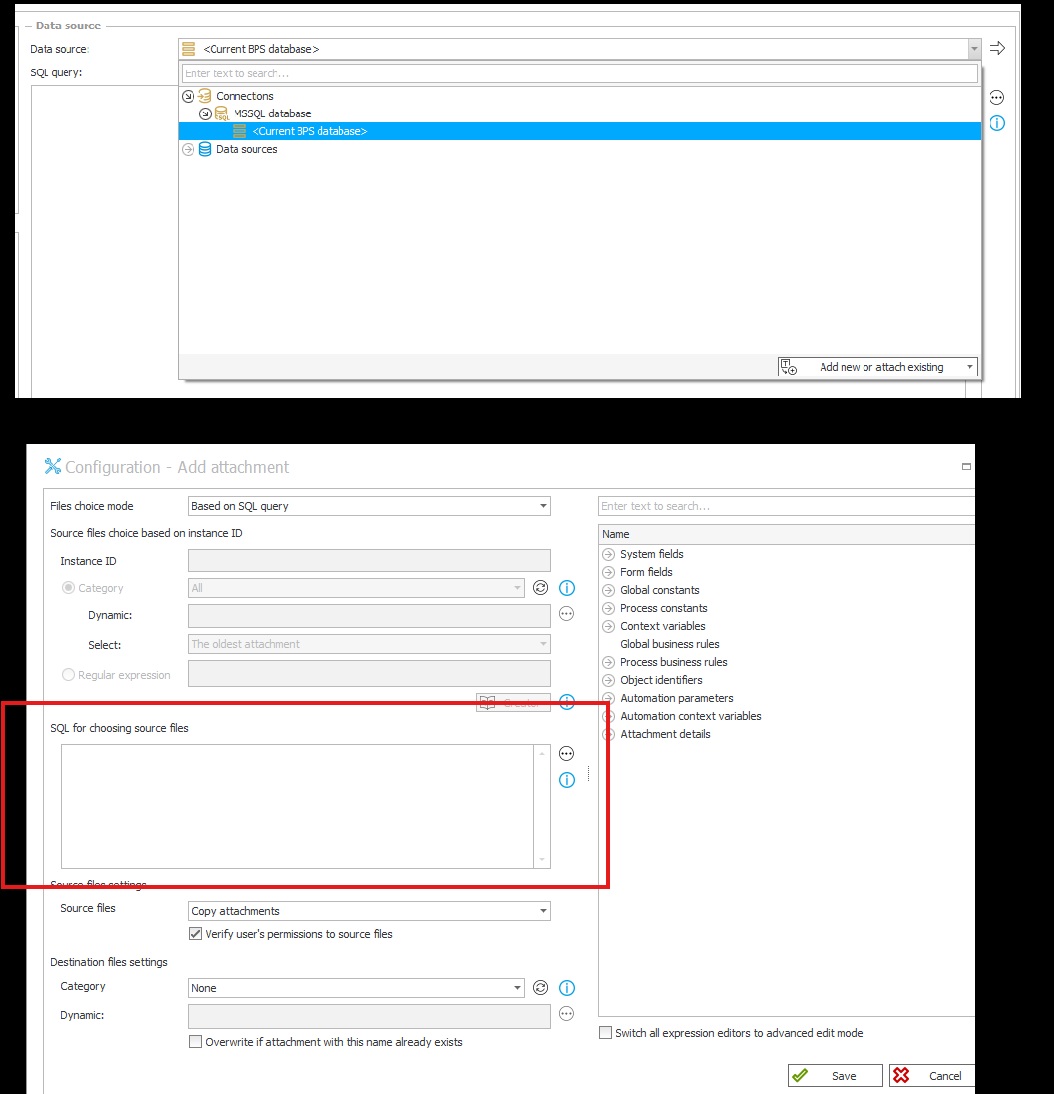Click info icon next to destination Category None

tap(567, 988)
